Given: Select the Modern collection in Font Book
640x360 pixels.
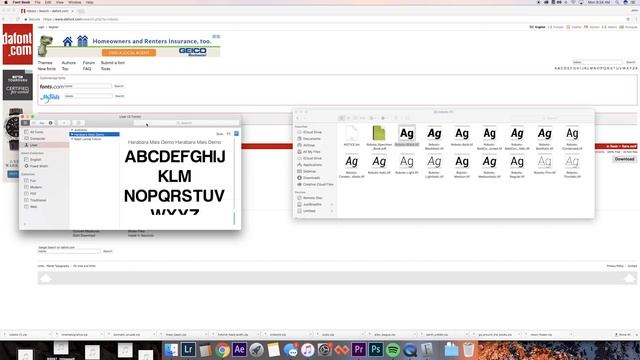Looking at the screenshot, I should tap(36, 187).
